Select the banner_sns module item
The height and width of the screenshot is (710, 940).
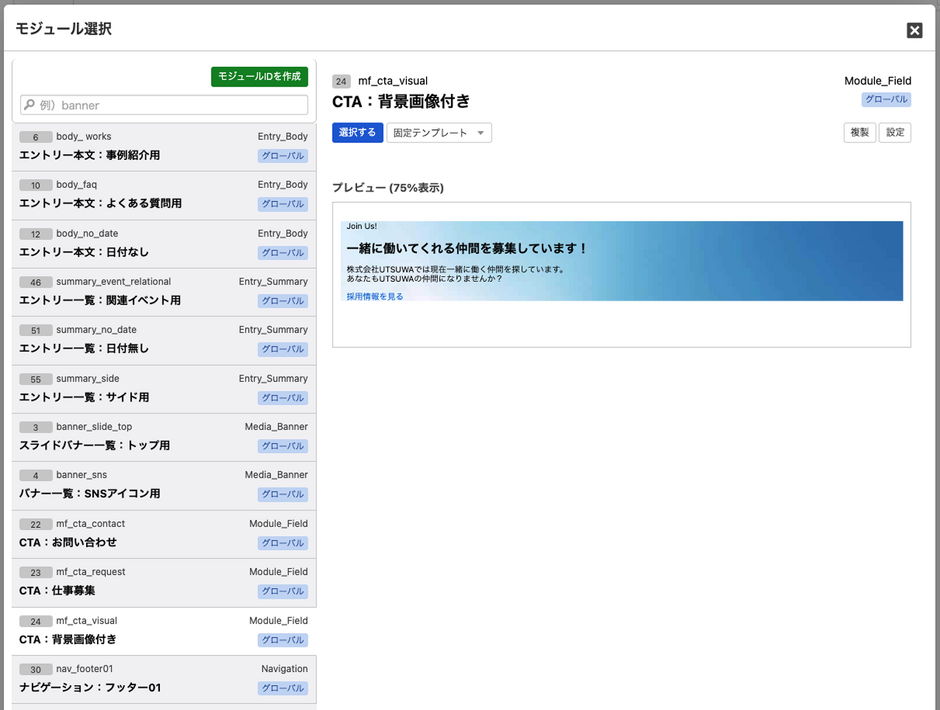164,484
